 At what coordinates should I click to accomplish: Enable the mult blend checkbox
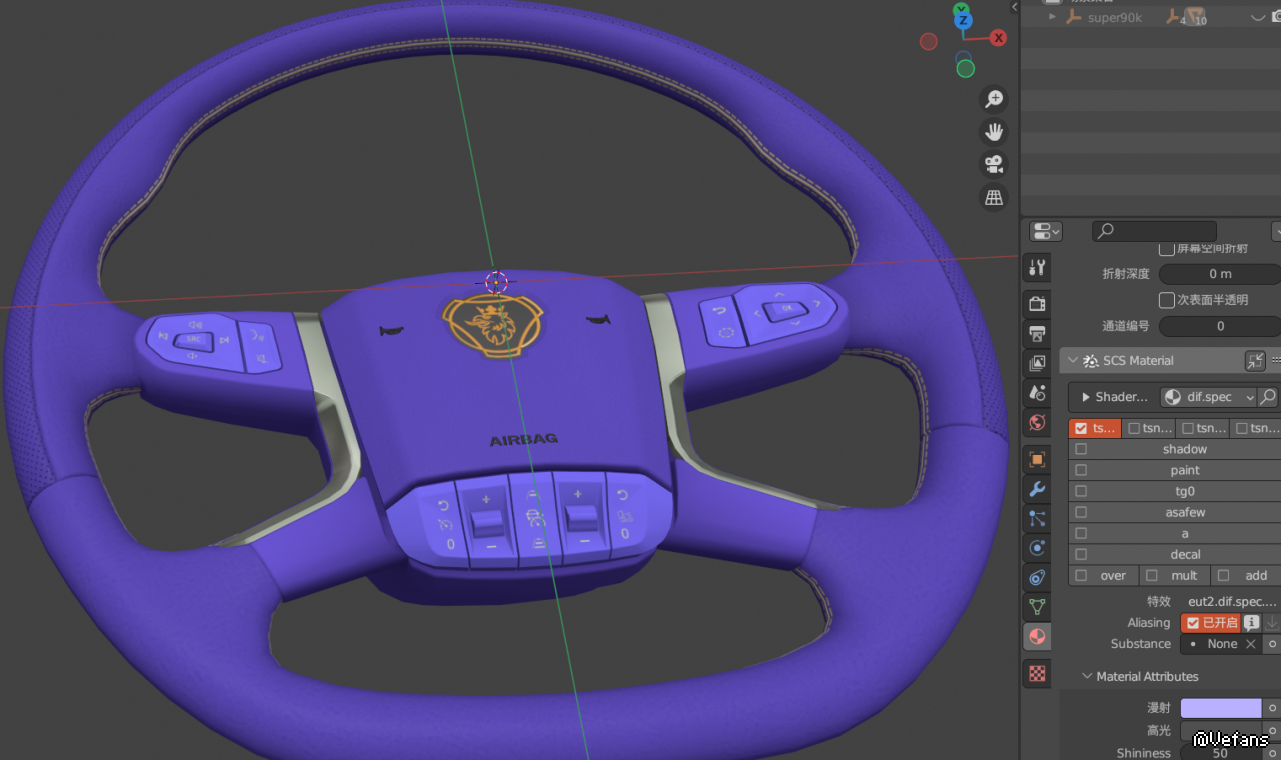(1152, 575)
